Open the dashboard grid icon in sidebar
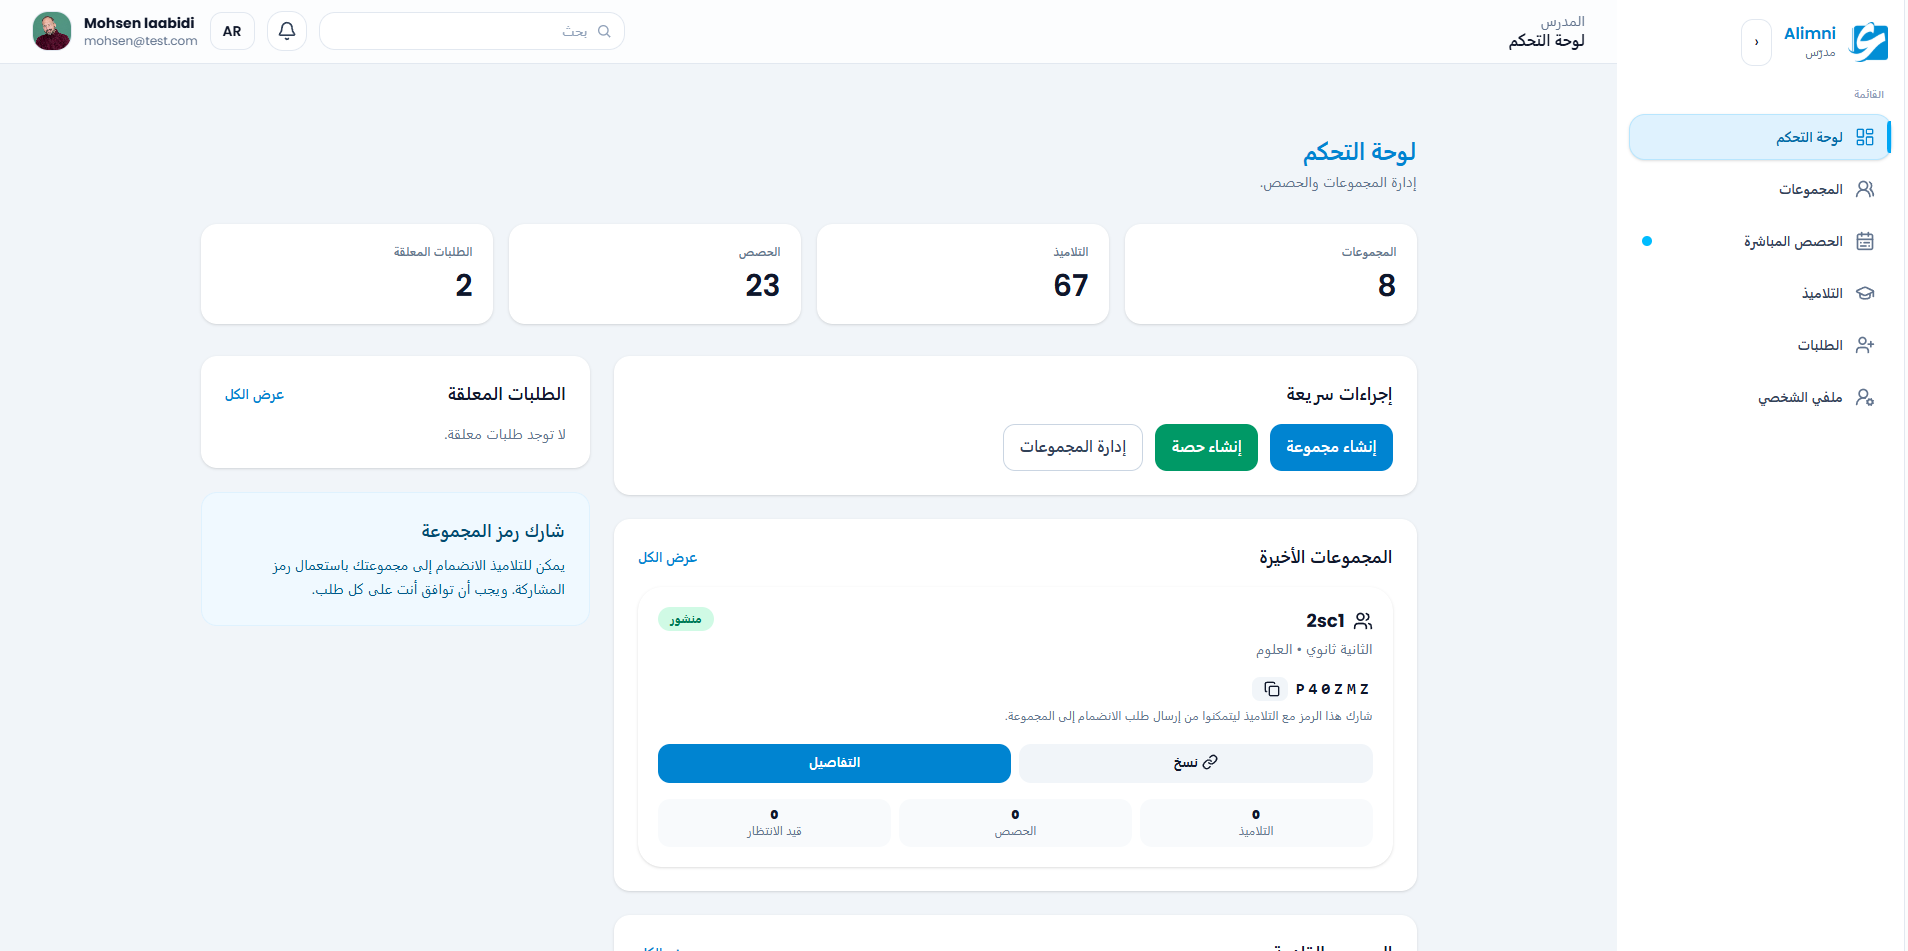This screenshot has width=1908, height=951. pos(1865,137)
